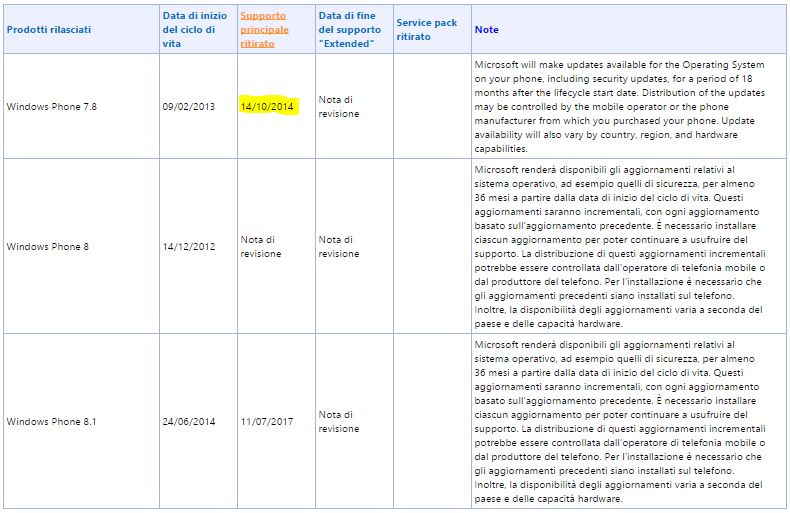Click the 'Prodotti rilasciati' column header

49,30
